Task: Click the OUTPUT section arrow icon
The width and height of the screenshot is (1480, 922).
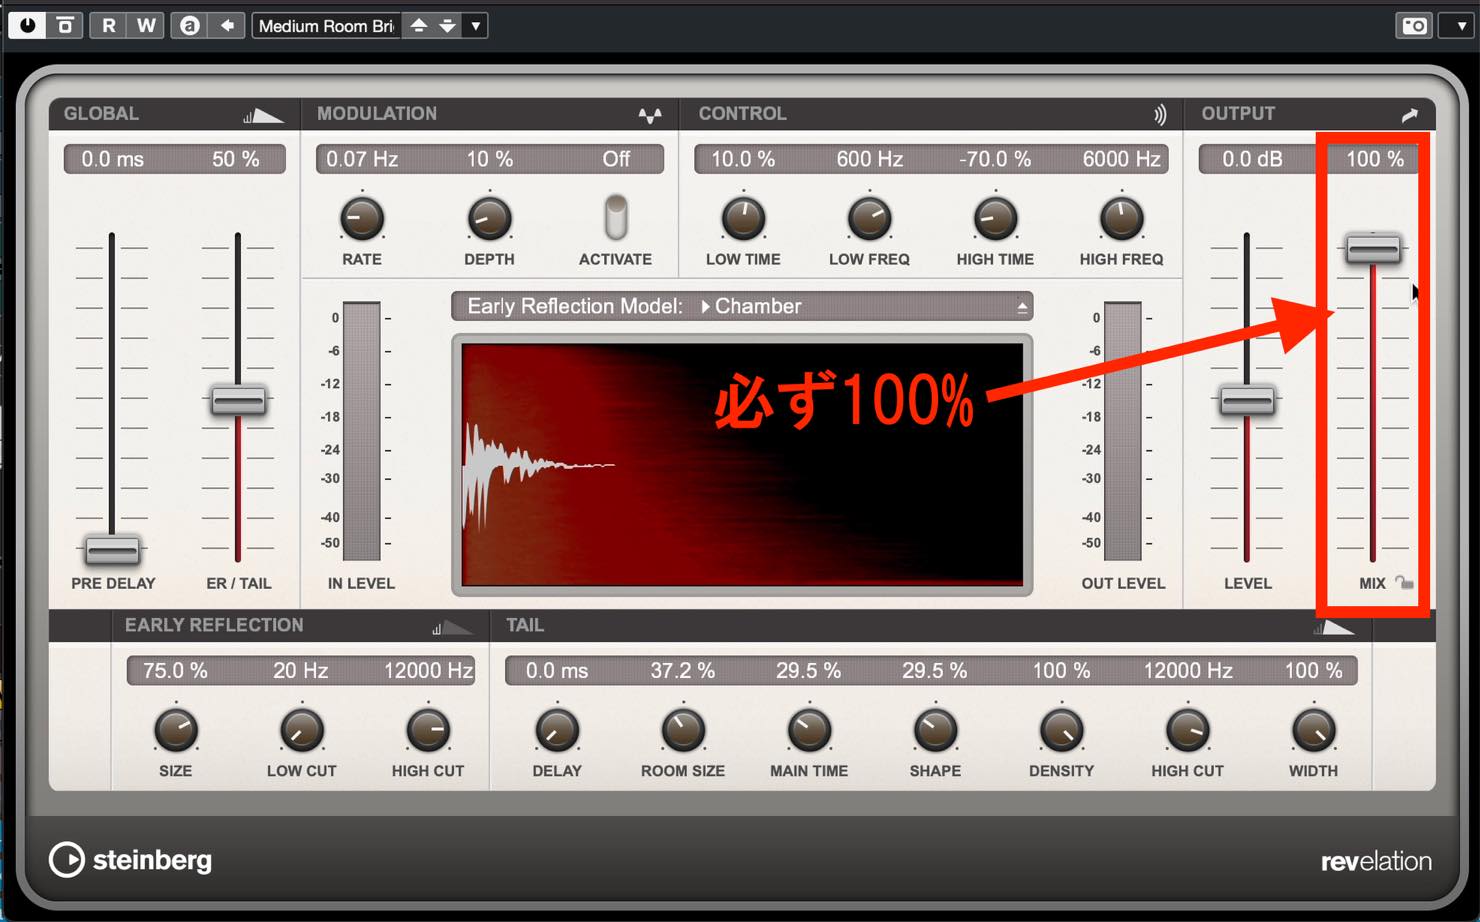Action: click(1410, 114)
